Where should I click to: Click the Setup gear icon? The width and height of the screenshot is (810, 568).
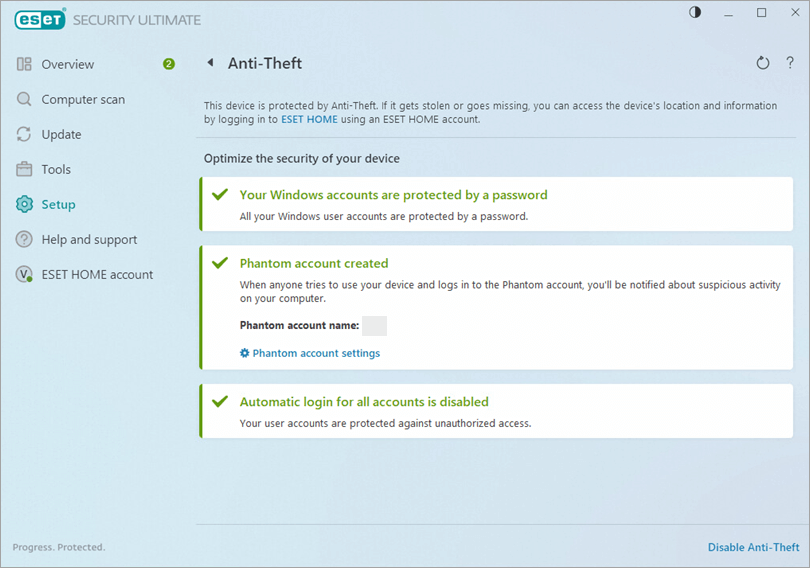tap(24, 204)
